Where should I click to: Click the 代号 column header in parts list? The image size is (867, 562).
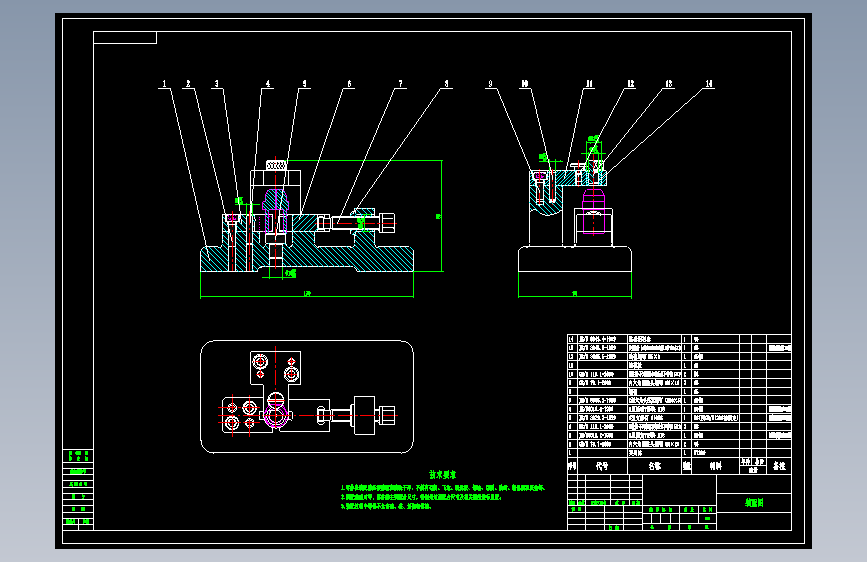(x=602, y=466)
